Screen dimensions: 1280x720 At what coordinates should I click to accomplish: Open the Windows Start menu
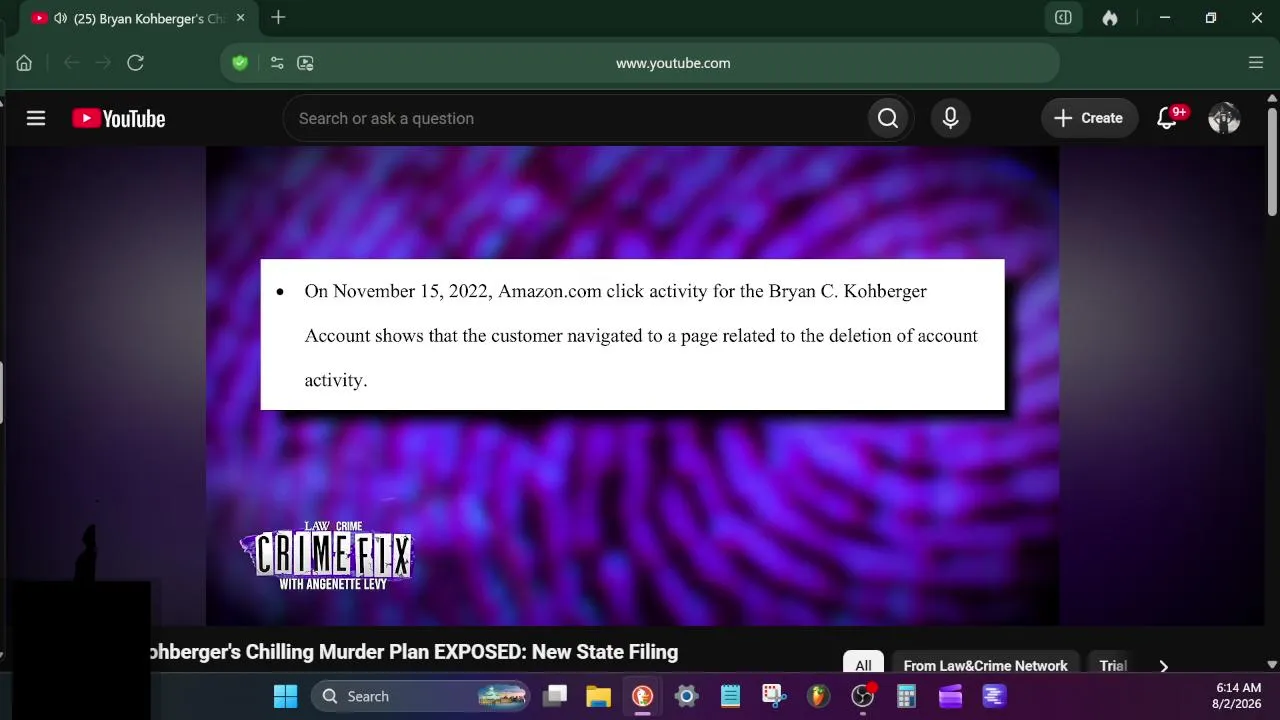[285, 696]
